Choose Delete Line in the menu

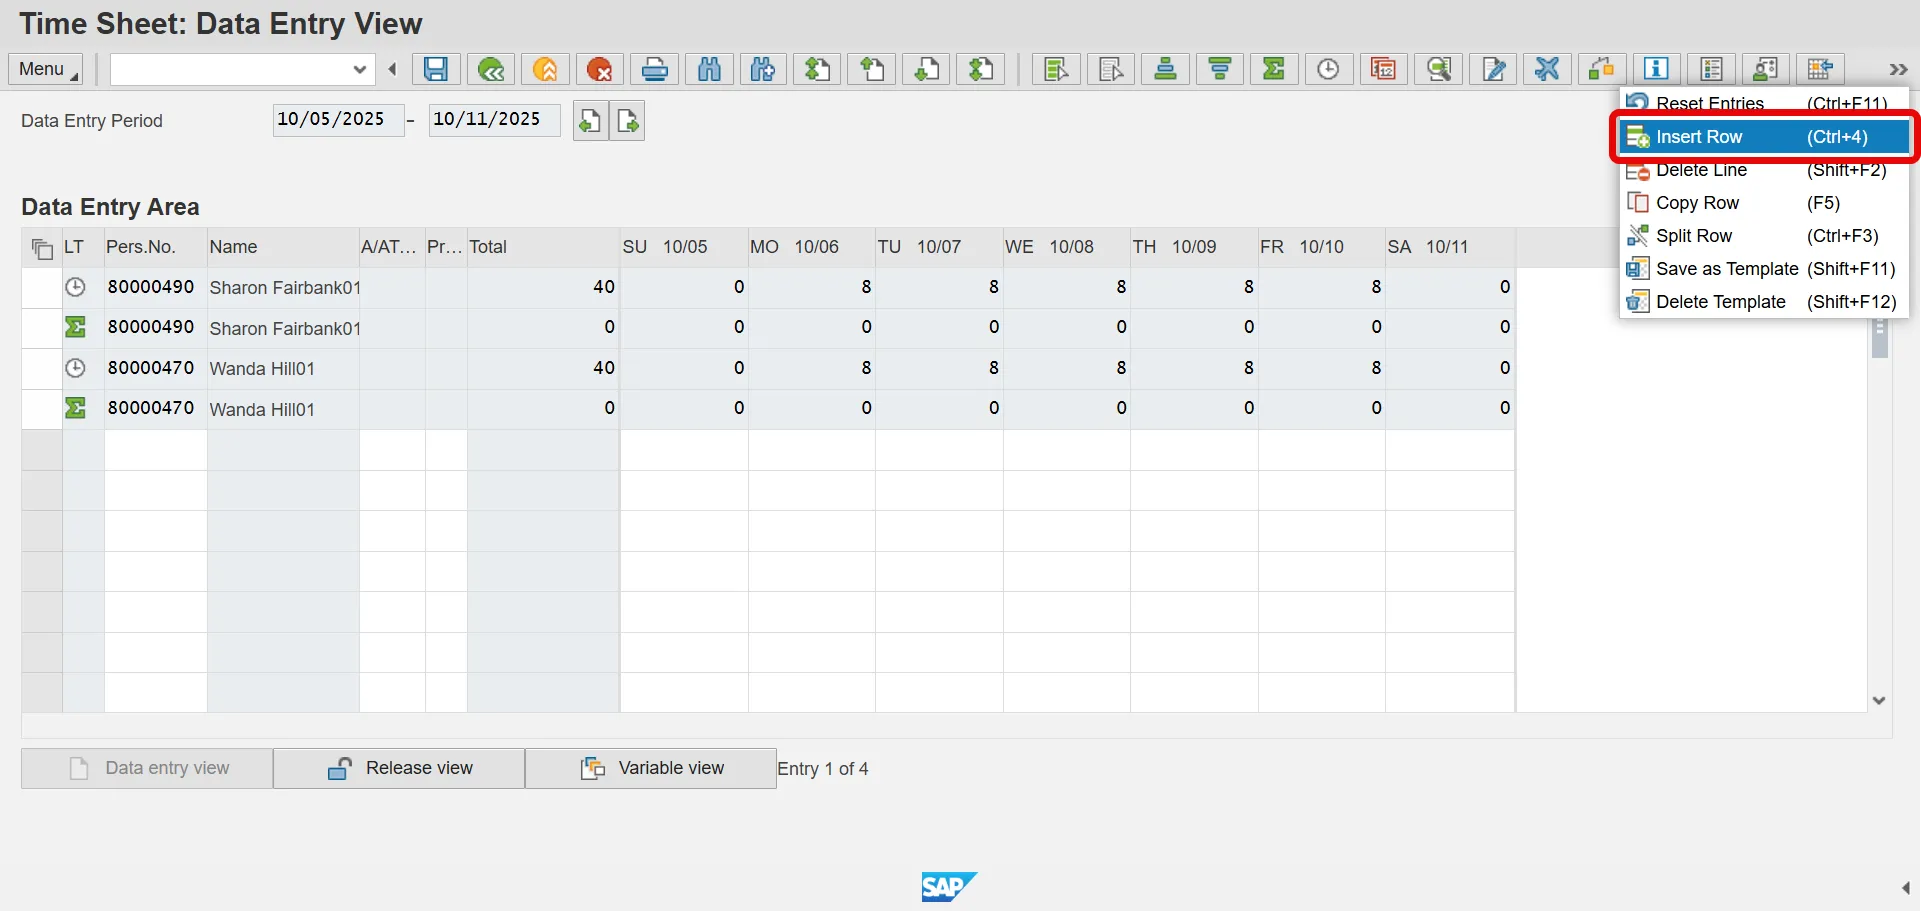(x=1764, y=170)
